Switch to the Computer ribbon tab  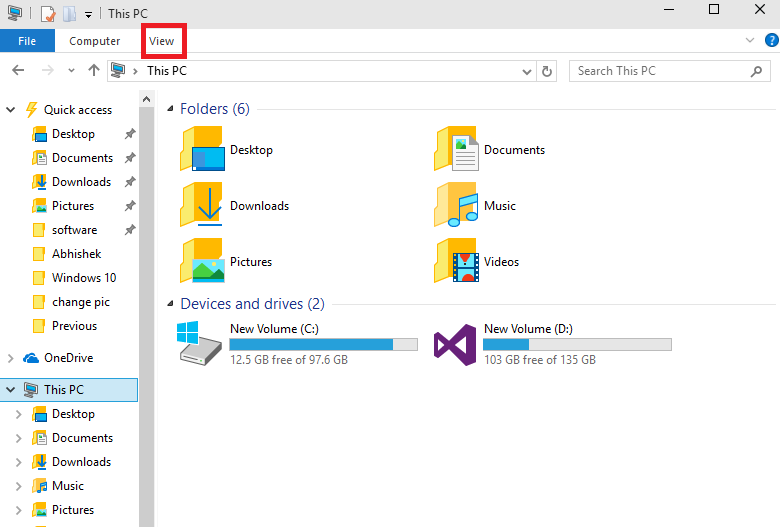(x=95, y=41)
